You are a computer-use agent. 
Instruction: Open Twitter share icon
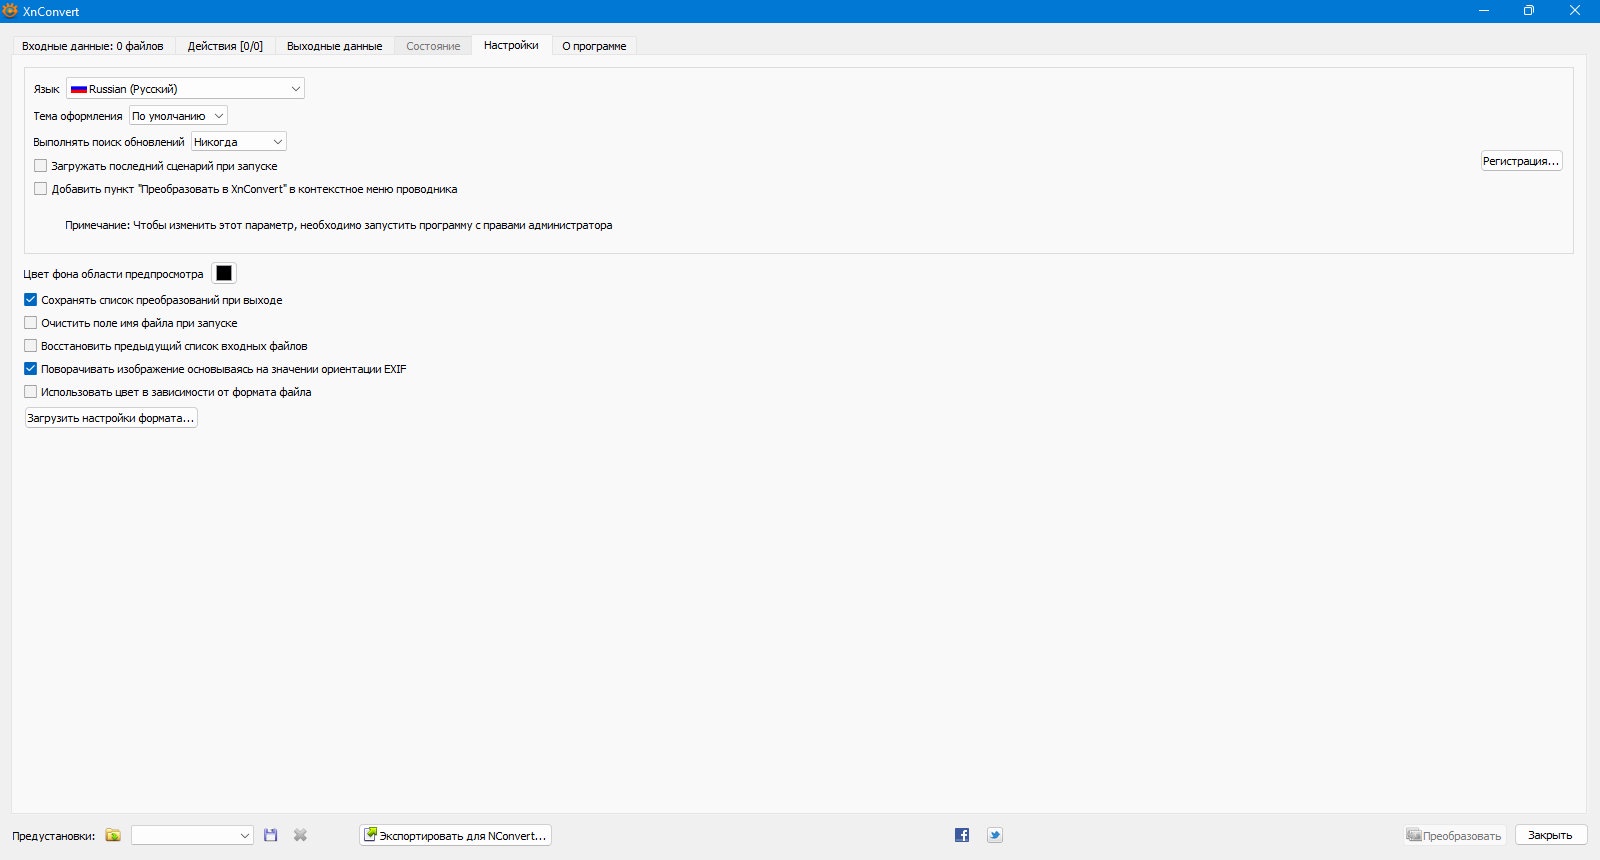point(995,835)
